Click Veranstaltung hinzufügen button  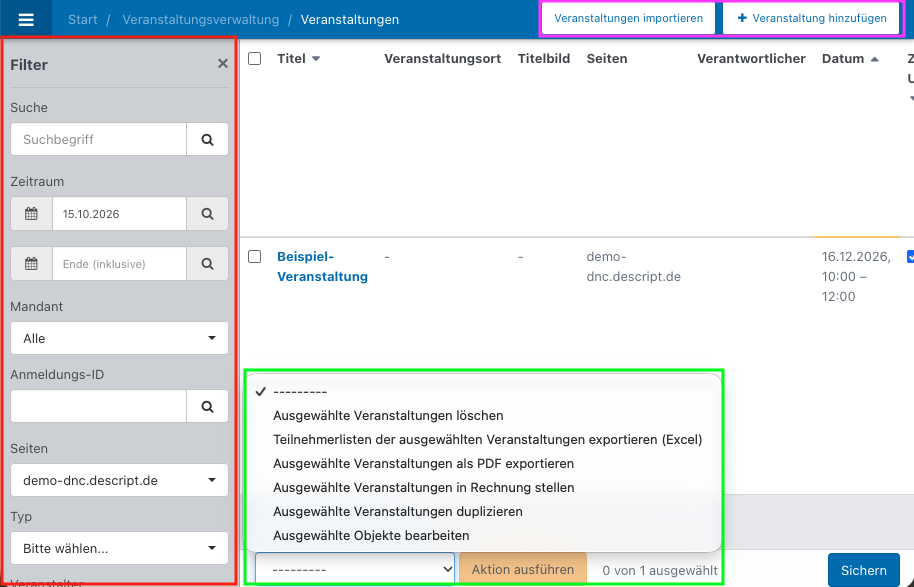tap(811, 19)
